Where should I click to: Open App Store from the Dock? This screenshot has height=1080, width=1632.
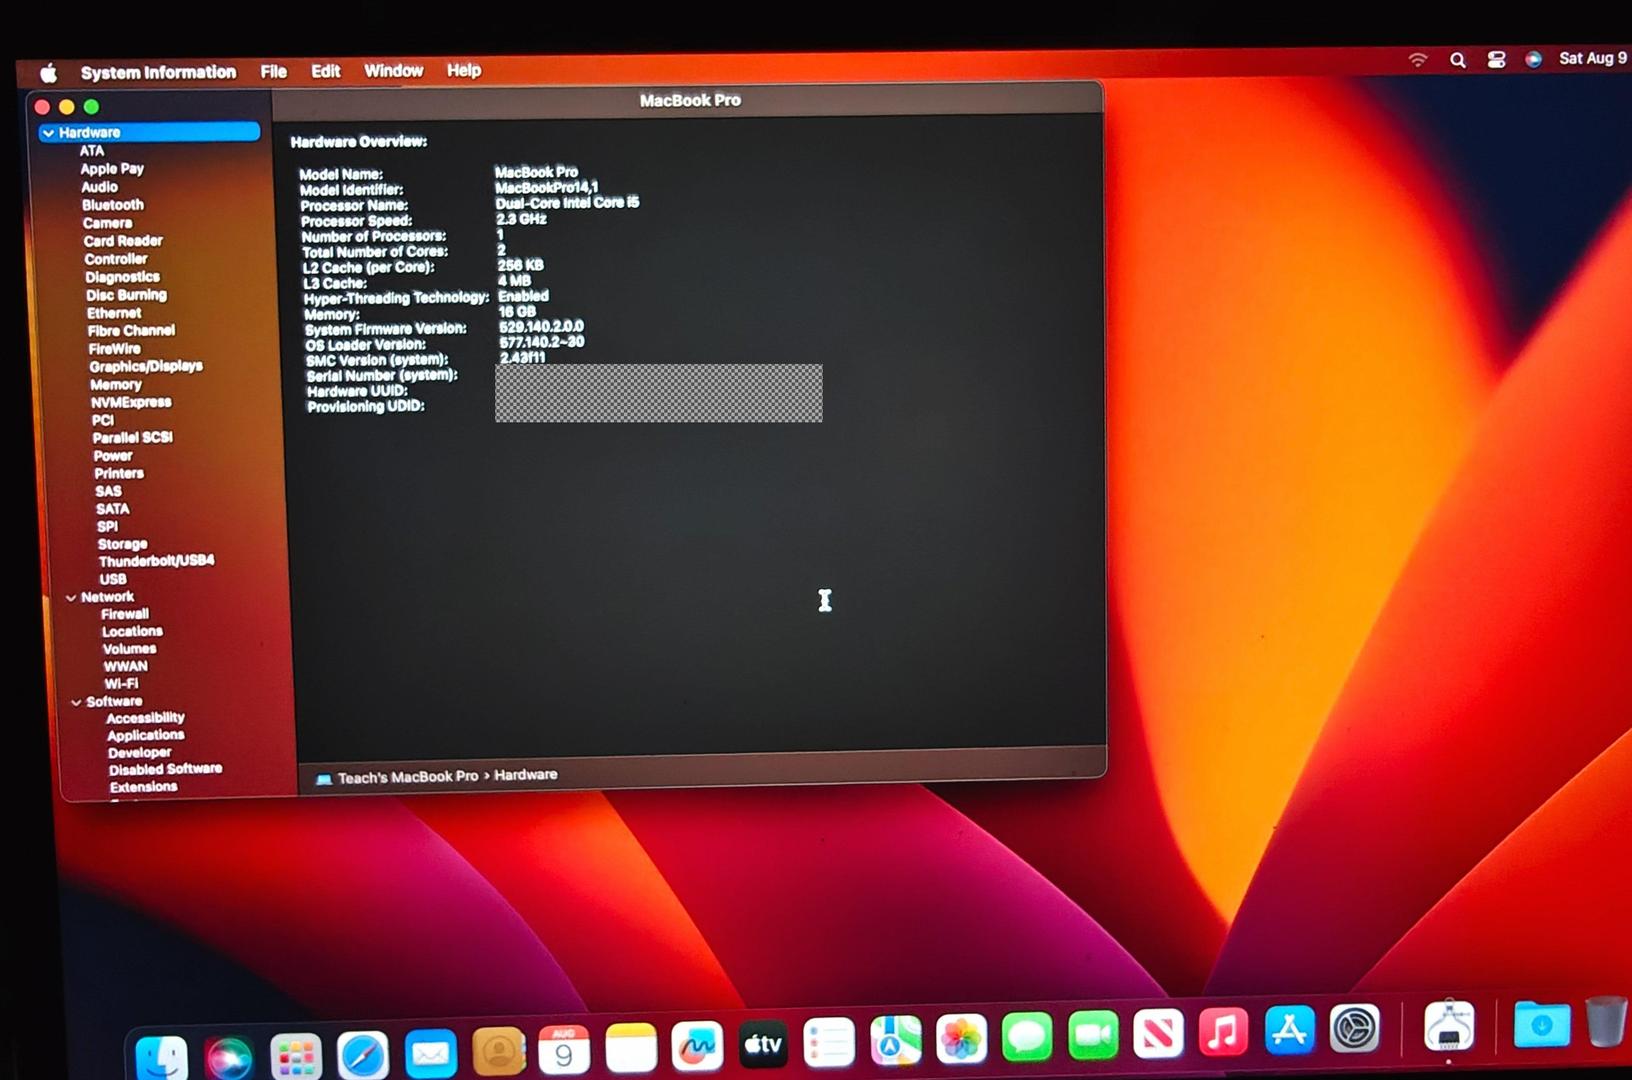coord(1289,1029)
